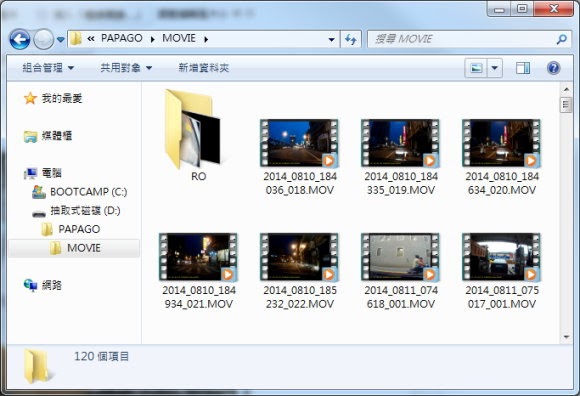Open the view options dropdown arrow

click(x=495, y=68)
